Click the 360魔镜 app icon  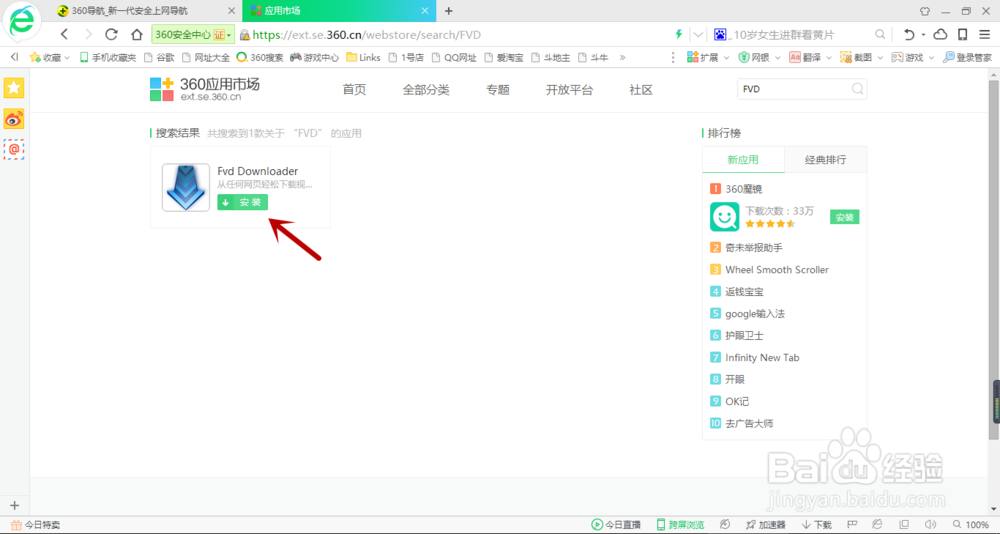(x=724, y=217)
